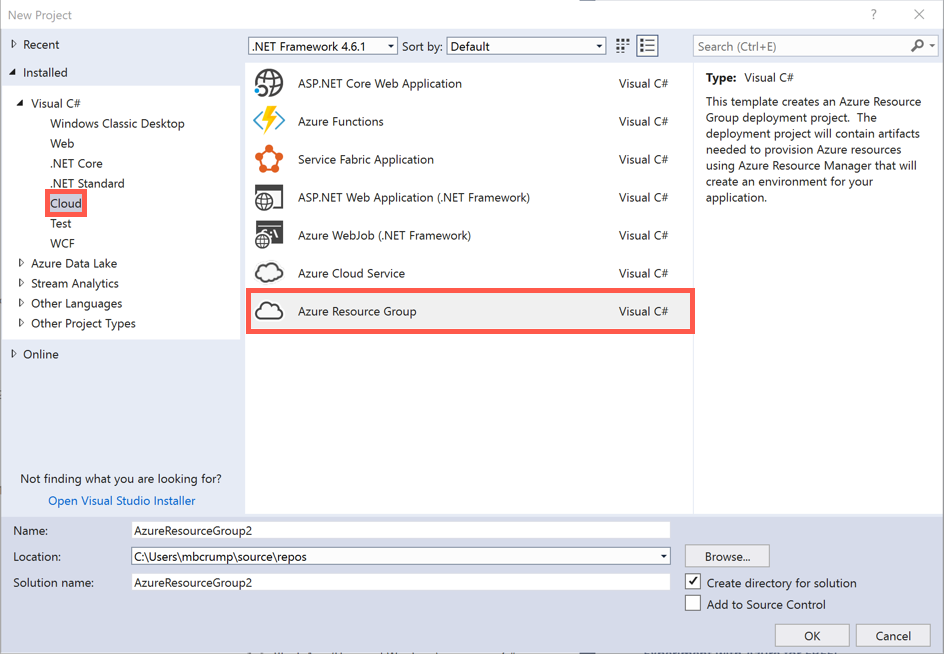Select Azure WebJob (.NET Framework) template name

coord(384,235)
